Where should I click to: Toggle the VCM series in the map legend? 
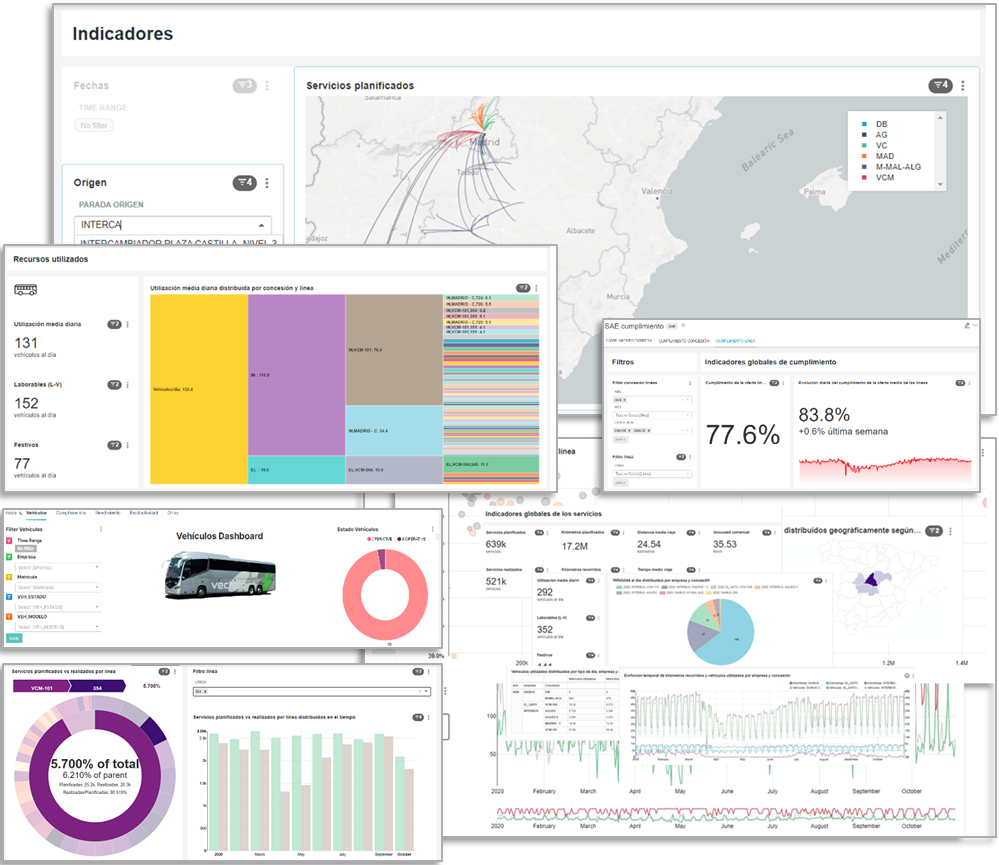[878, 177]
